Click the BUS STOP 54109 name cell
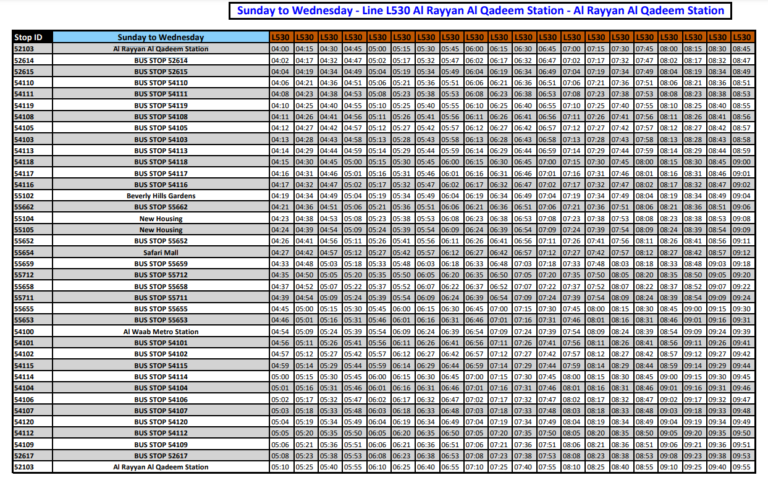Viewport: 768px width, 483px height. click(161, 445)
